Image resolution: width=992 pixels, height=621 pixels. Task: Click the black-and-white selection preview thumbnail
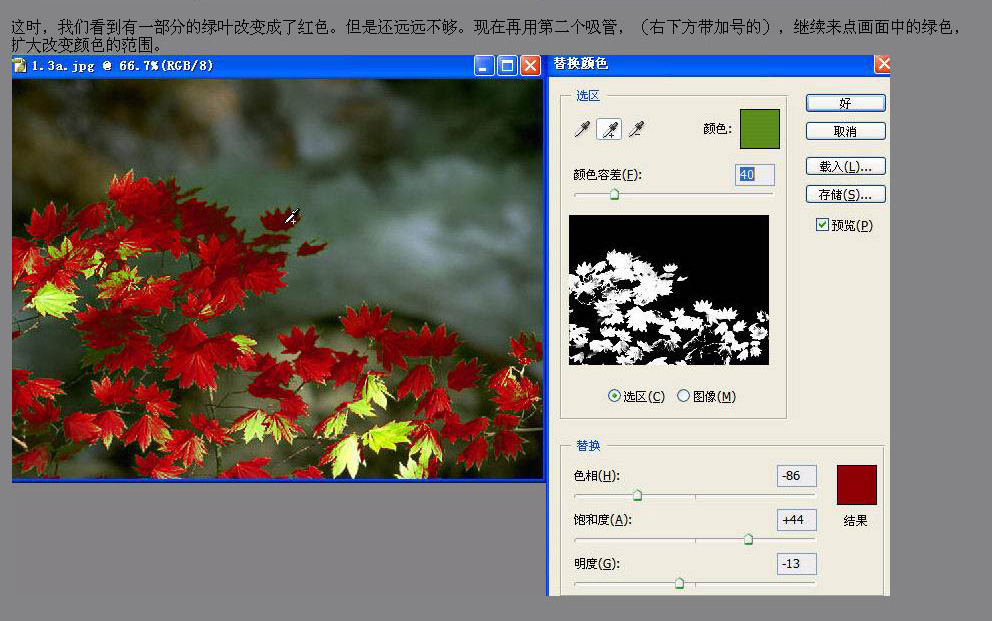click(669, 290)
